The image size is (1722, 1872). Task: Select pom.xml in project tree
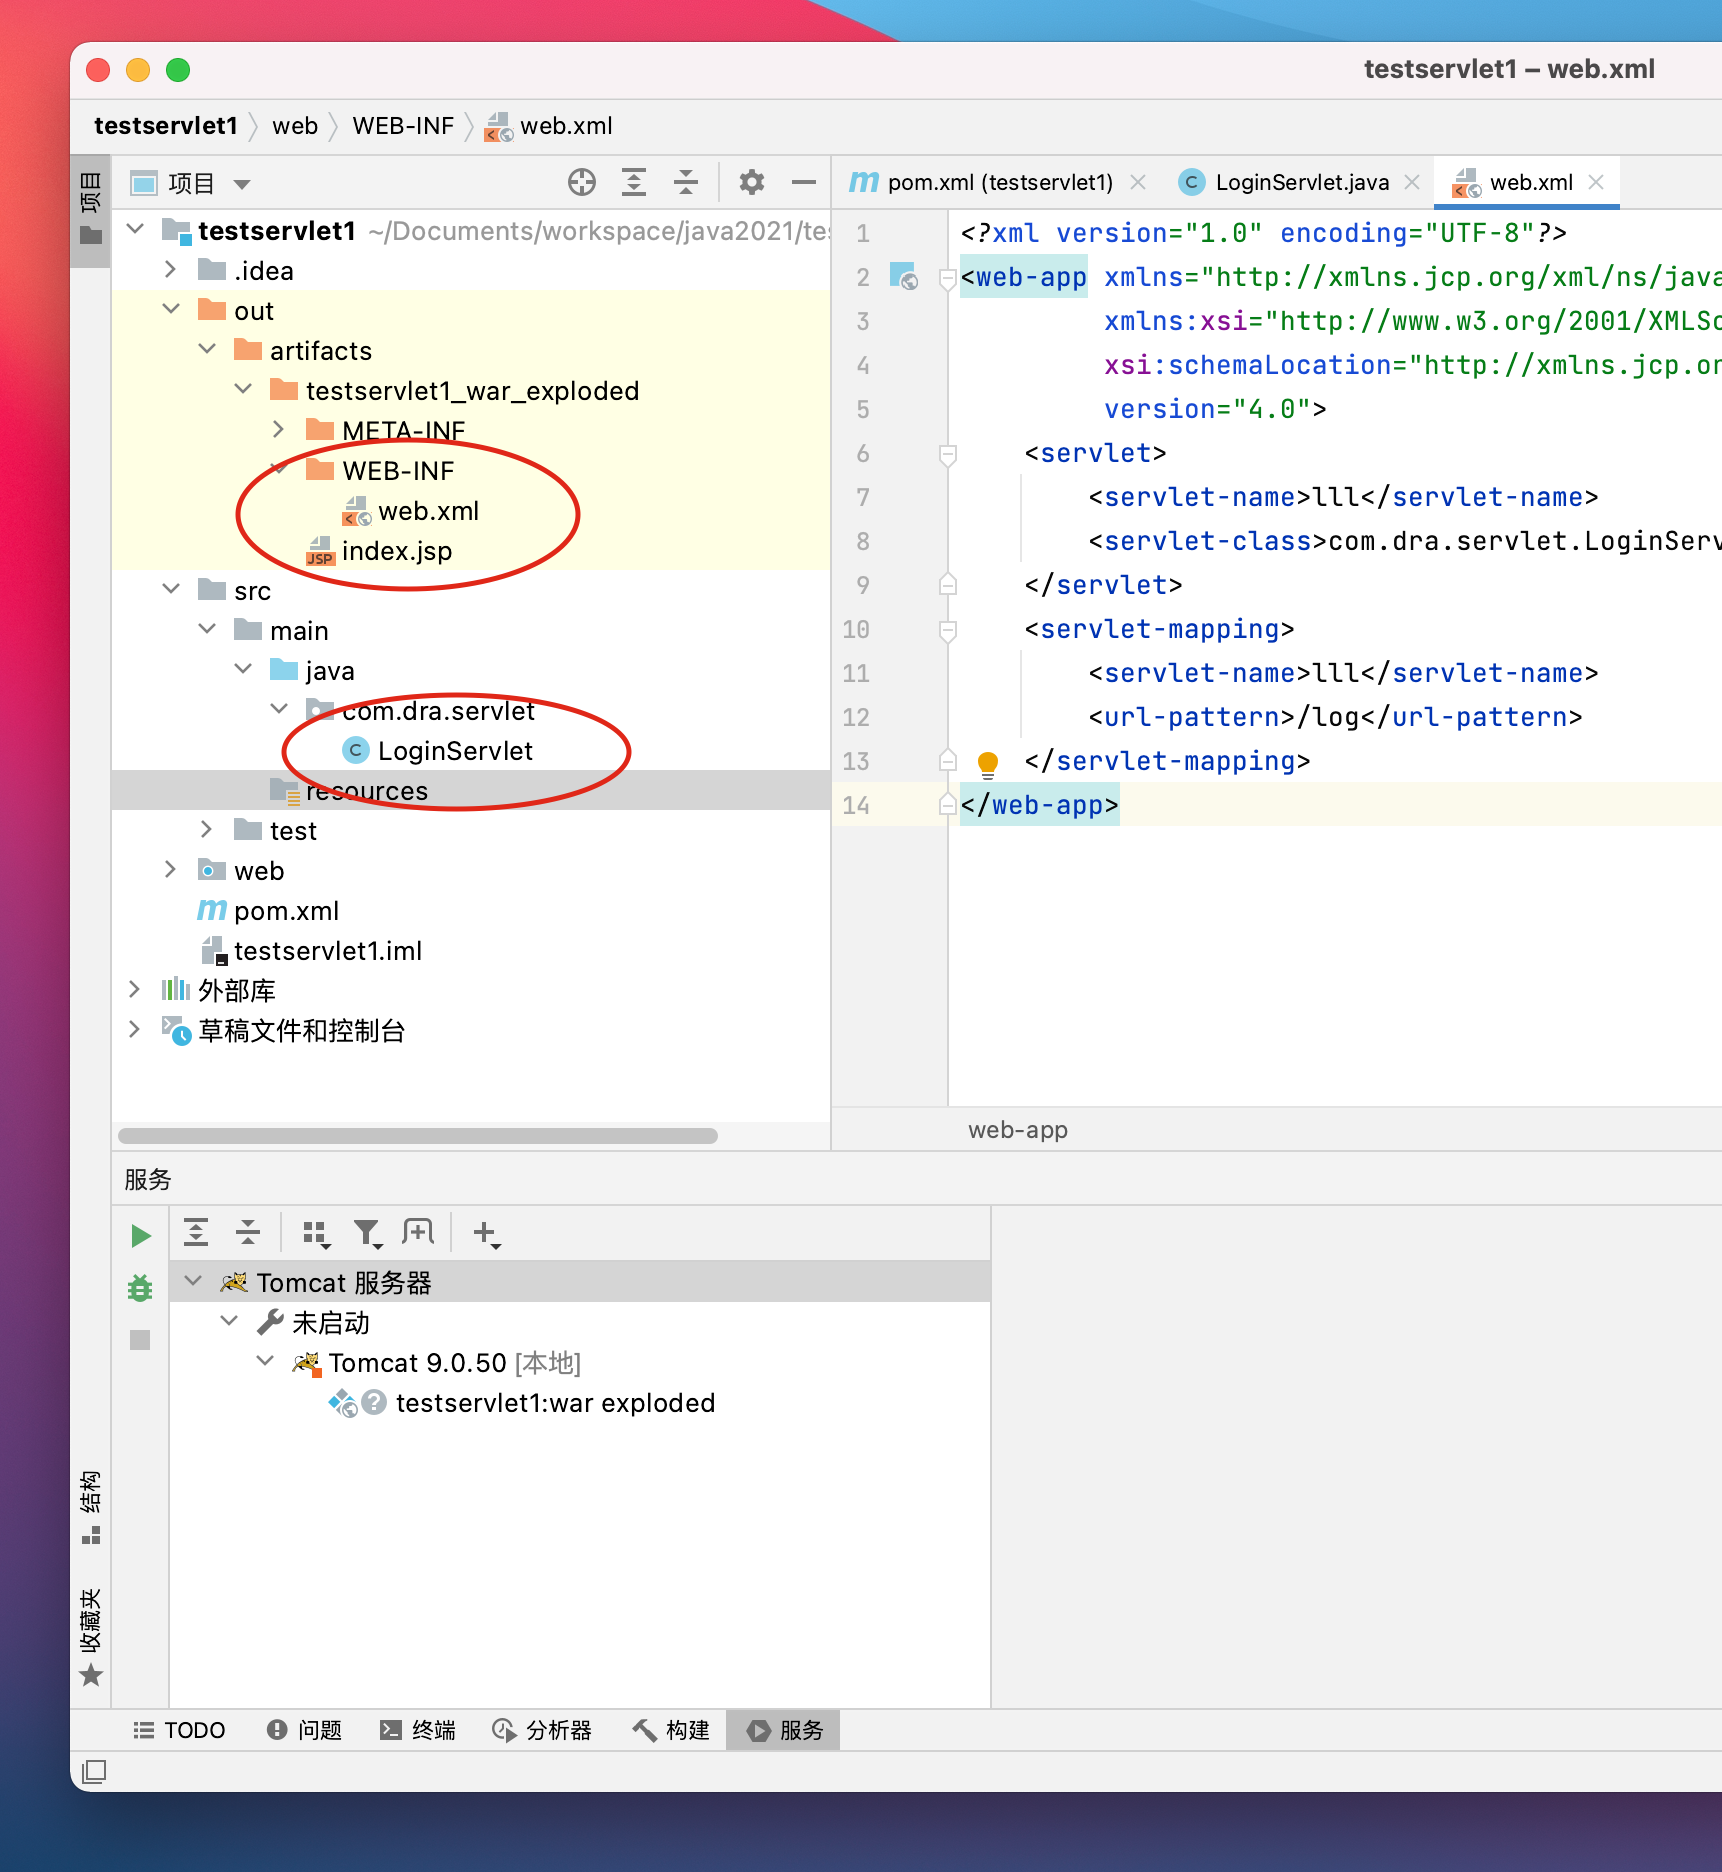(286, 911)
